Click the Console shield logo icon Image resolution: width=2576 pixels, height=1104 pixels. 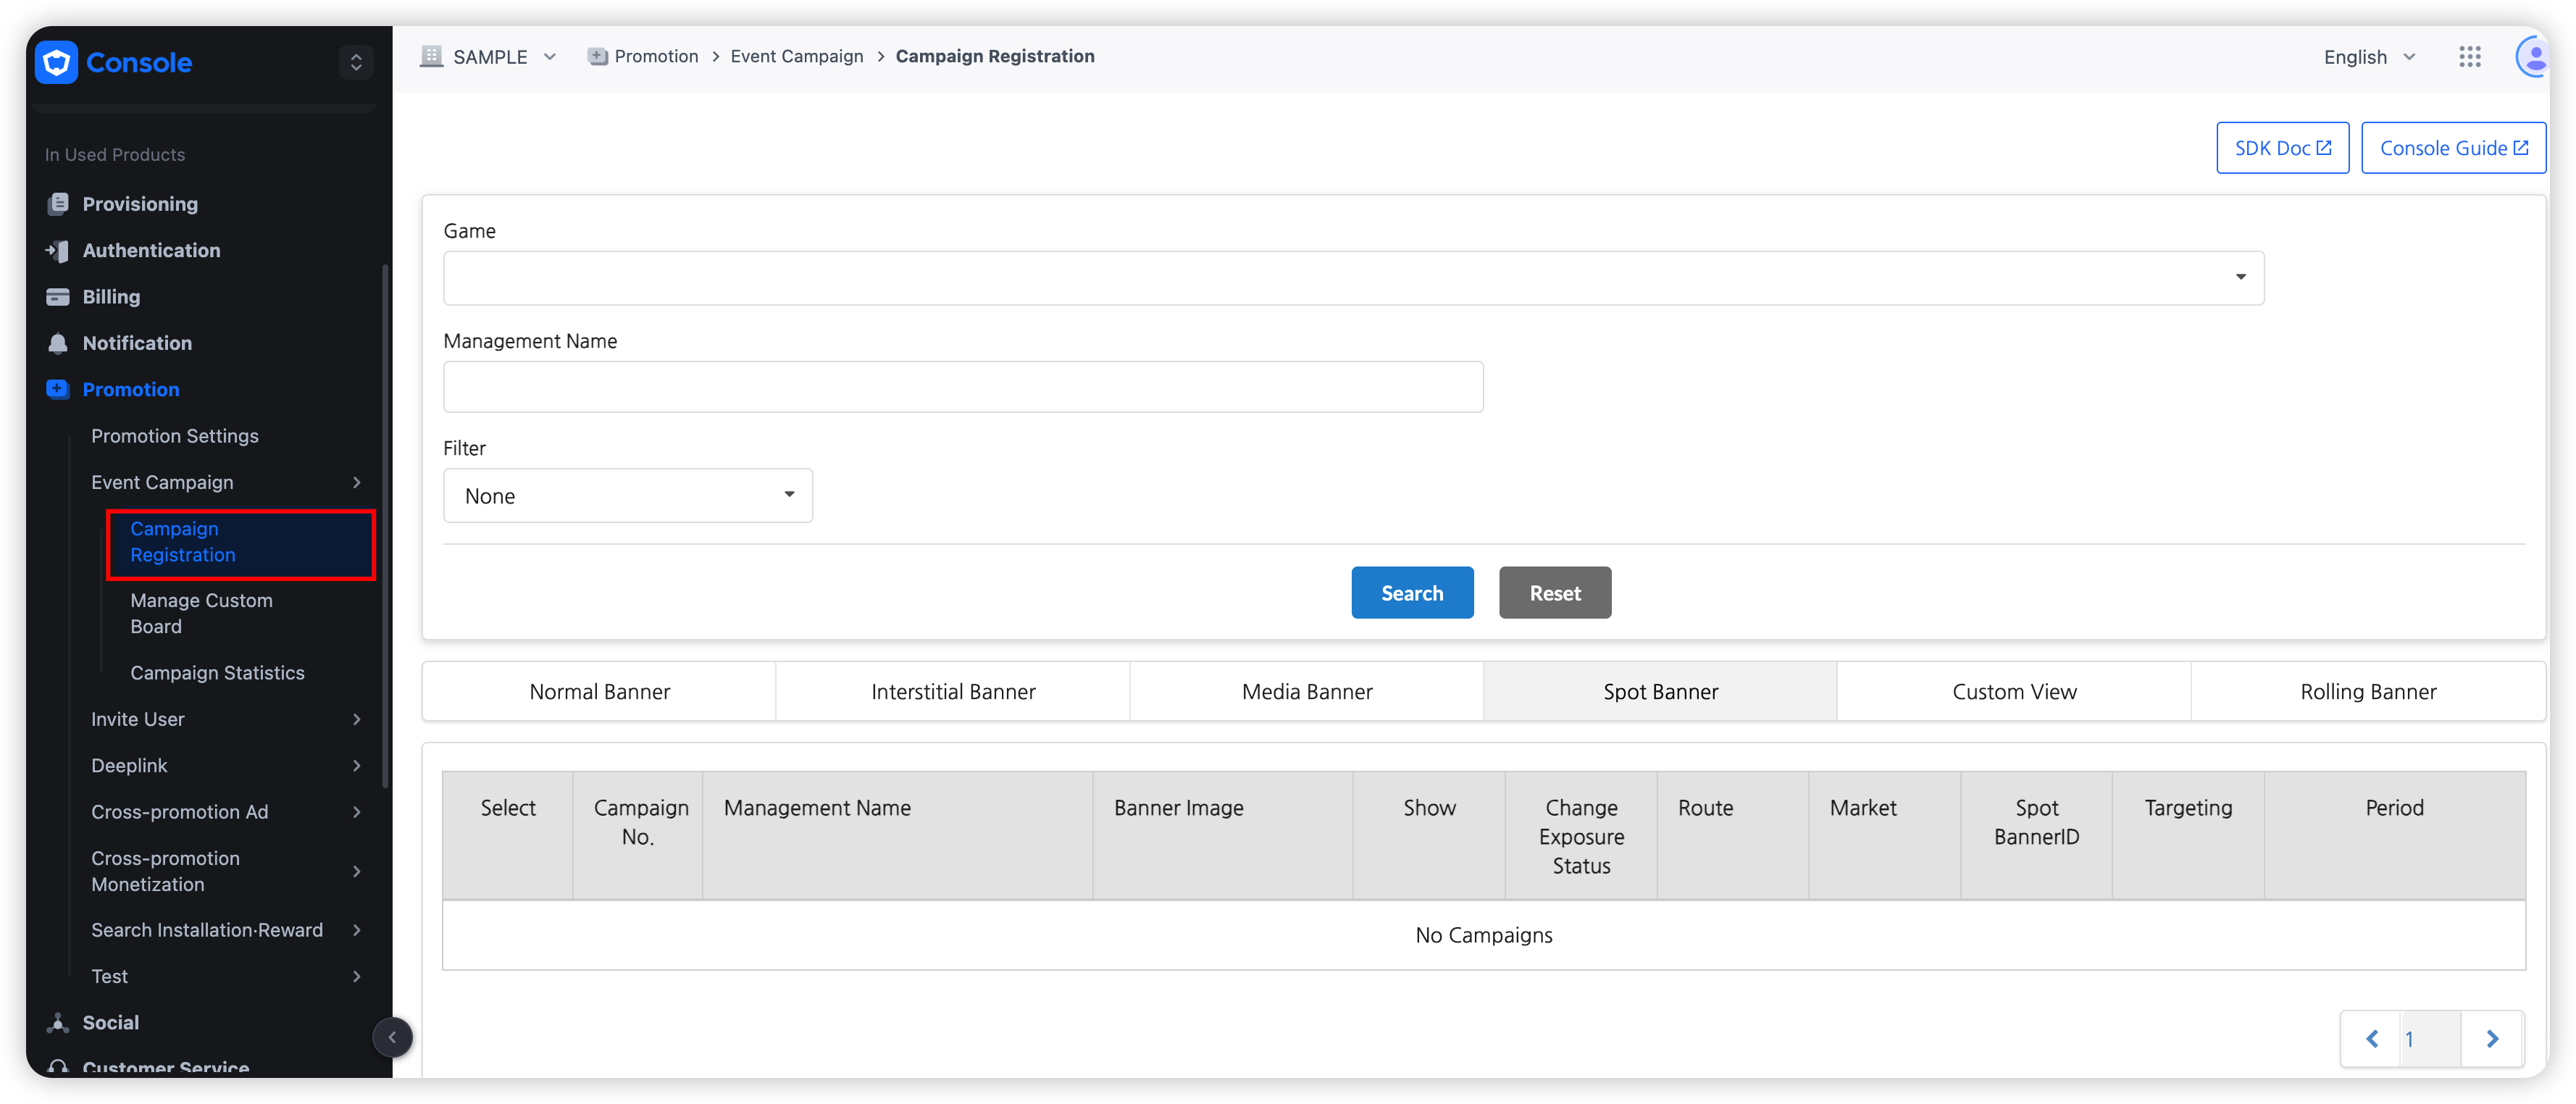[56, 63]
